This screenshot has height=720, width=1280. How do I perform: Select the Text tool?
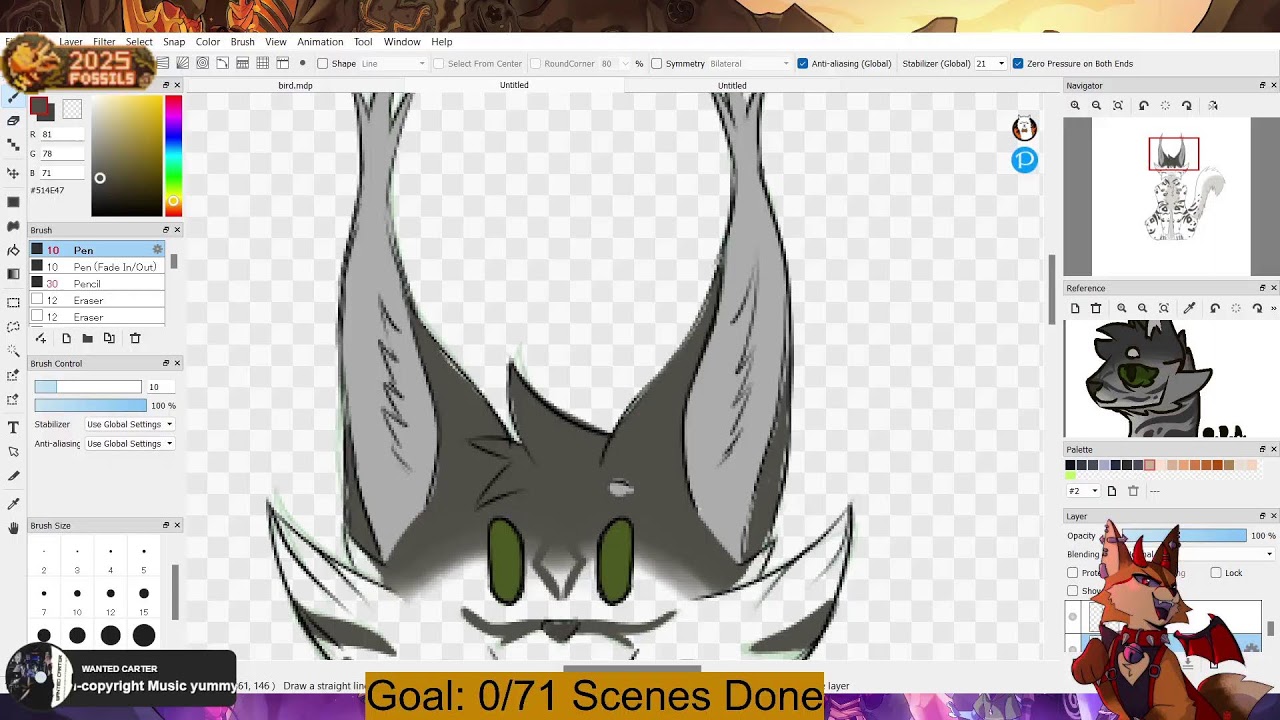click(x=13, y=428)
